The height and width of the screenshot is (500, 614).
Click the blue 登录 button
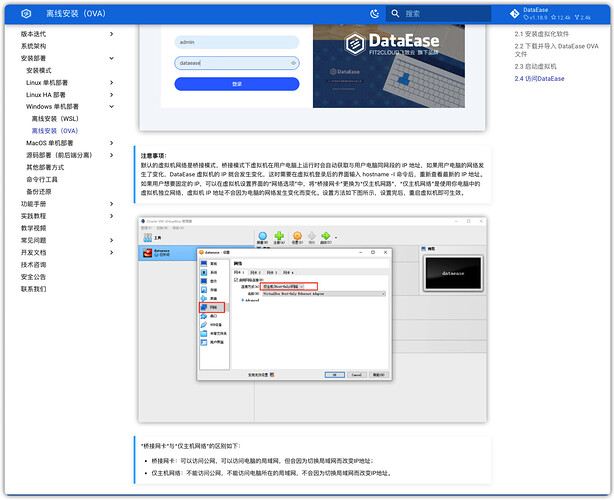click(237, 84)
